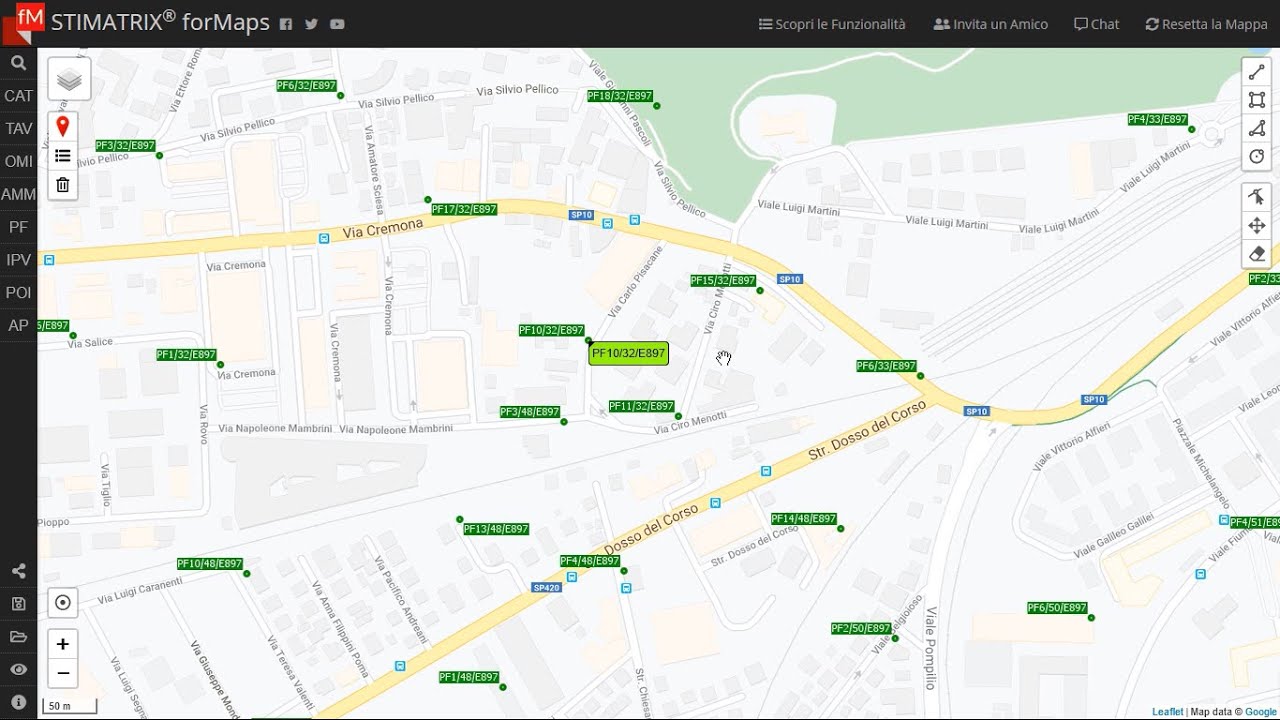This screenshot has height=720, width=1280.
Task: Click the PF3/48/E897 marker label
Action: (530, 412)
